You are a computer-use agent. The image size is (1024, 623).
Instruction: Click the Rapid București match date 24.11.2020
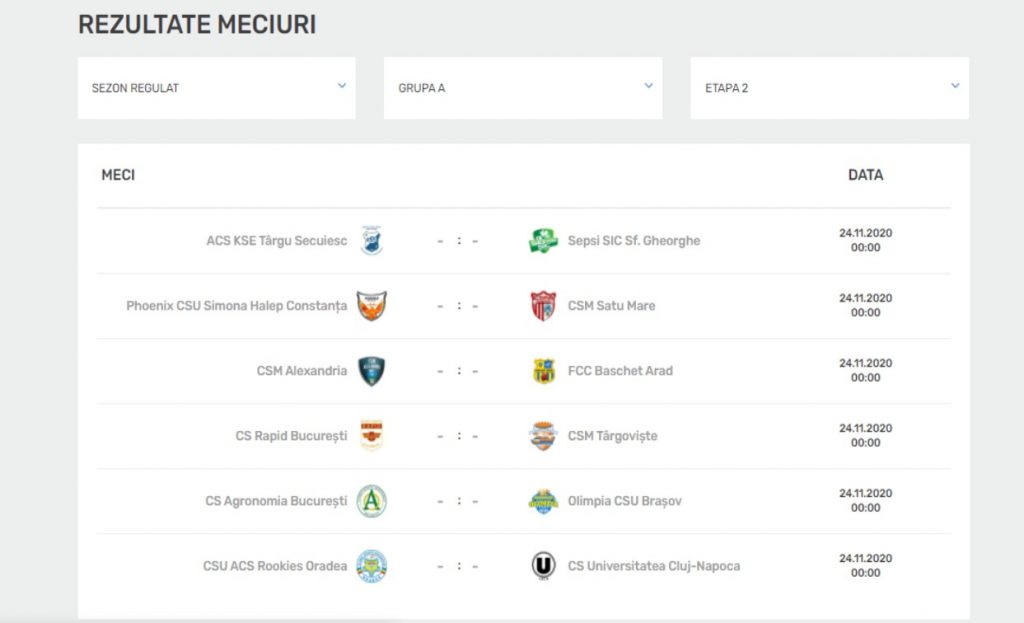pos(865,429)
